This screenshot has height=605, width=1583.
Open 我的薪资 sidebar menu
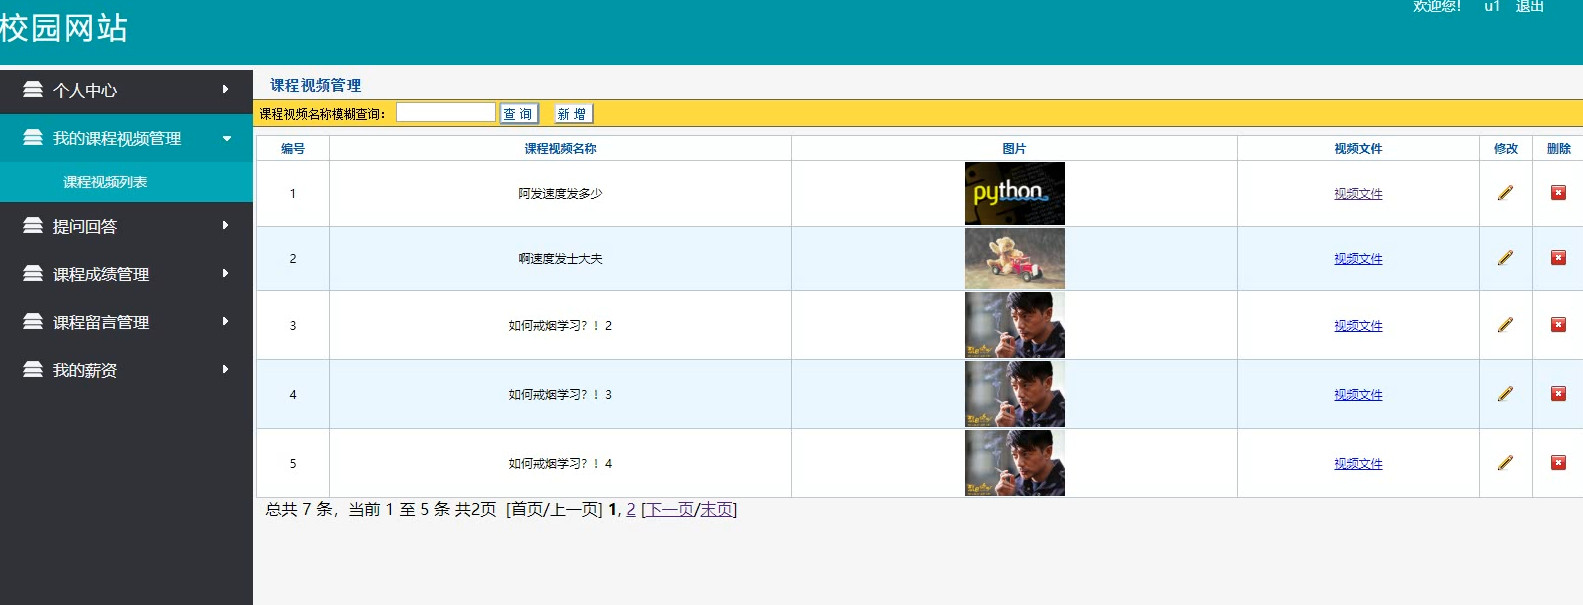pos(126,370)
